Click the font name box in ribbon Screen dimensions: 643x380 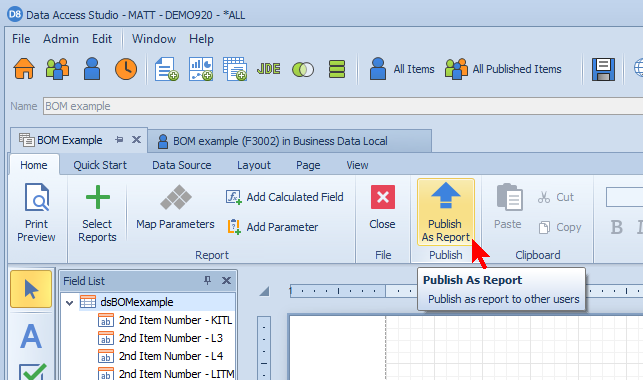[625, 197]
